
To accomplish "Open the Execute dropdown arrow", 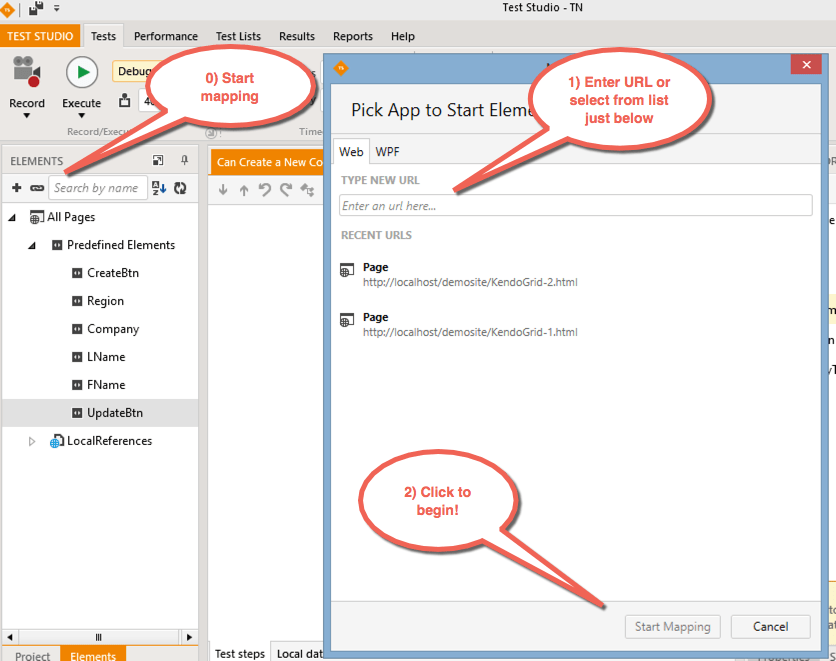I will [x=82, y=116].
